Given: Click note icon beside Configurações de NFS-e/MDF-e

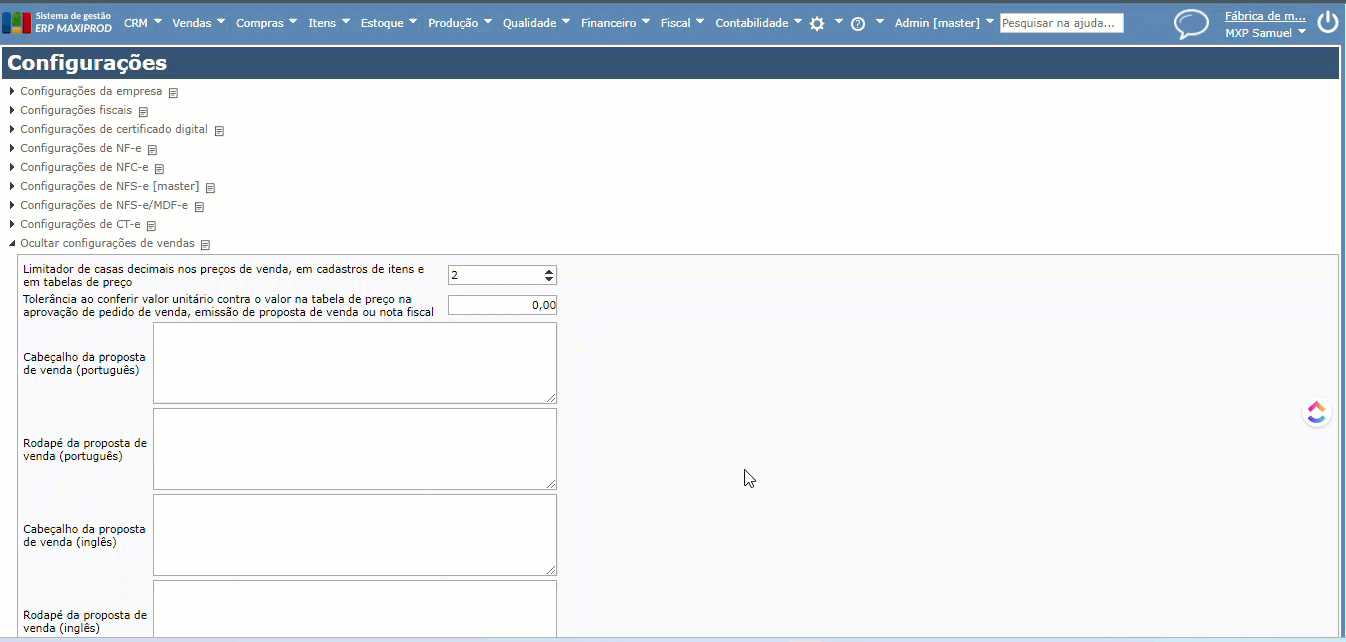Looking at the screenshot, I should coord(199,206).
